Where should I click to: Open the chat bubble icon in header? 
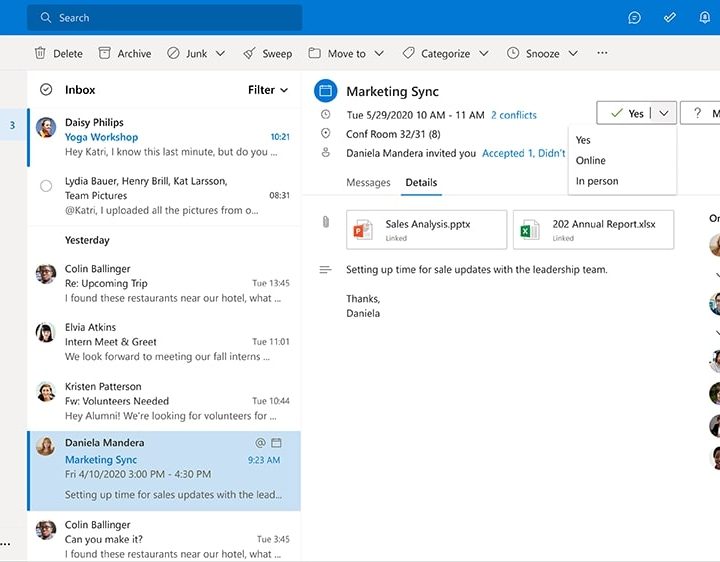tap(634, 17)
